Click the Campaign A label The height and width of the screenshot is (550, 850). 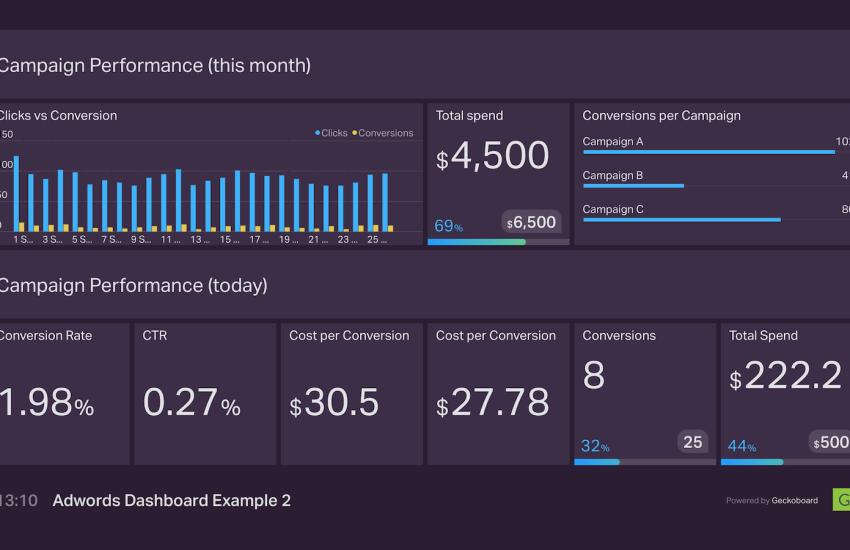[x=613, y=141]
